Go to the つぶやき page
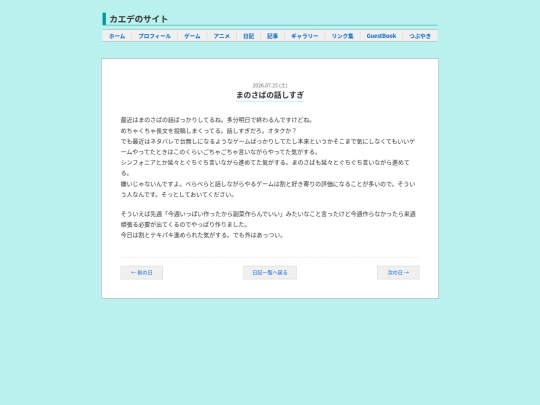Screen dimensions: 540x405 (x=420, y=36)
